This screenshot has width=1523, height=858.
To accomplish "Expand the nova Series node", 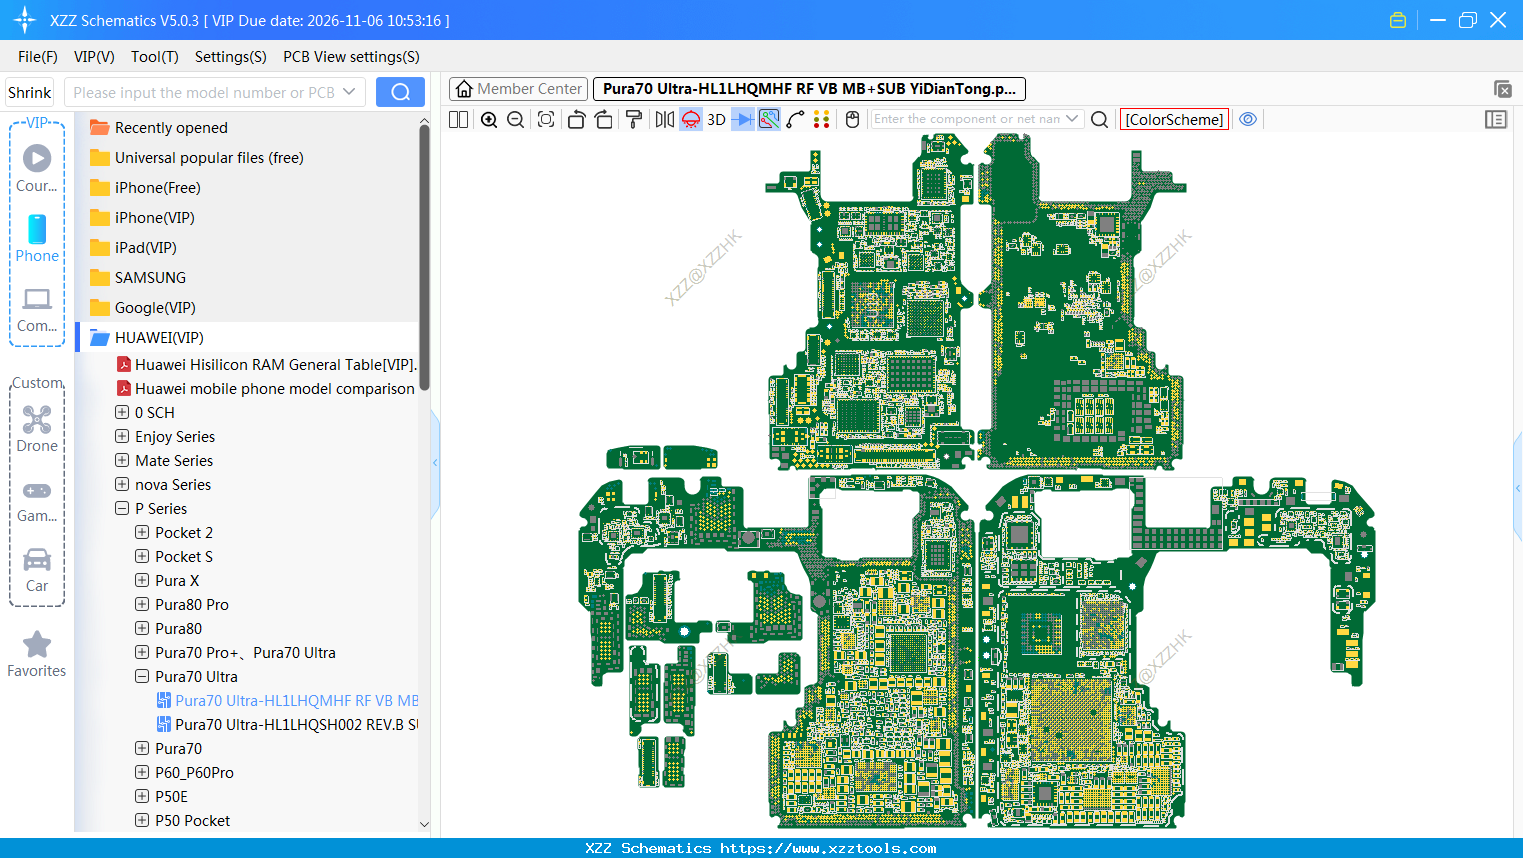I will 122,484.
